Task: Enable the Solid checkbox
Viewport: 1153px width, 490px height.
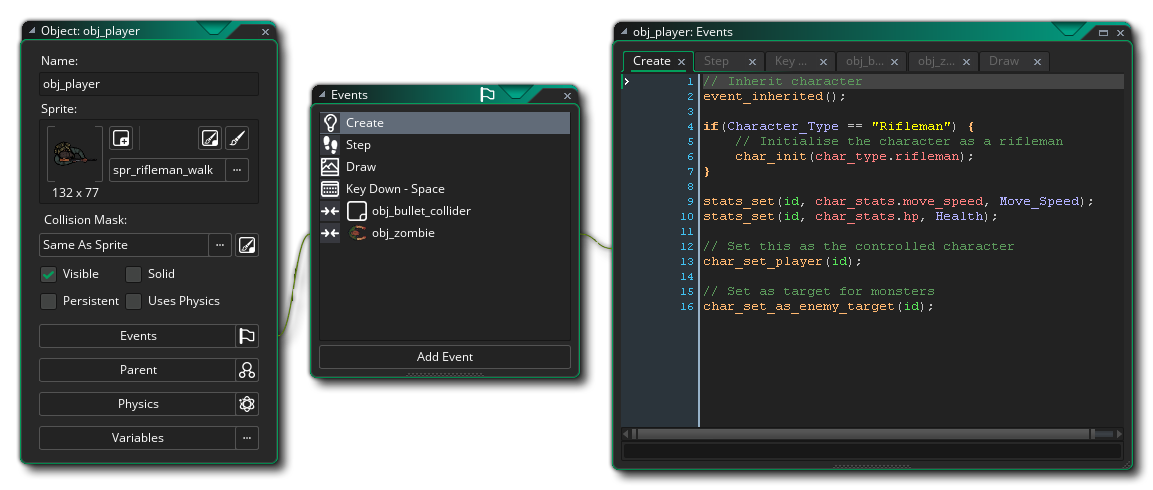Action: 133,274
